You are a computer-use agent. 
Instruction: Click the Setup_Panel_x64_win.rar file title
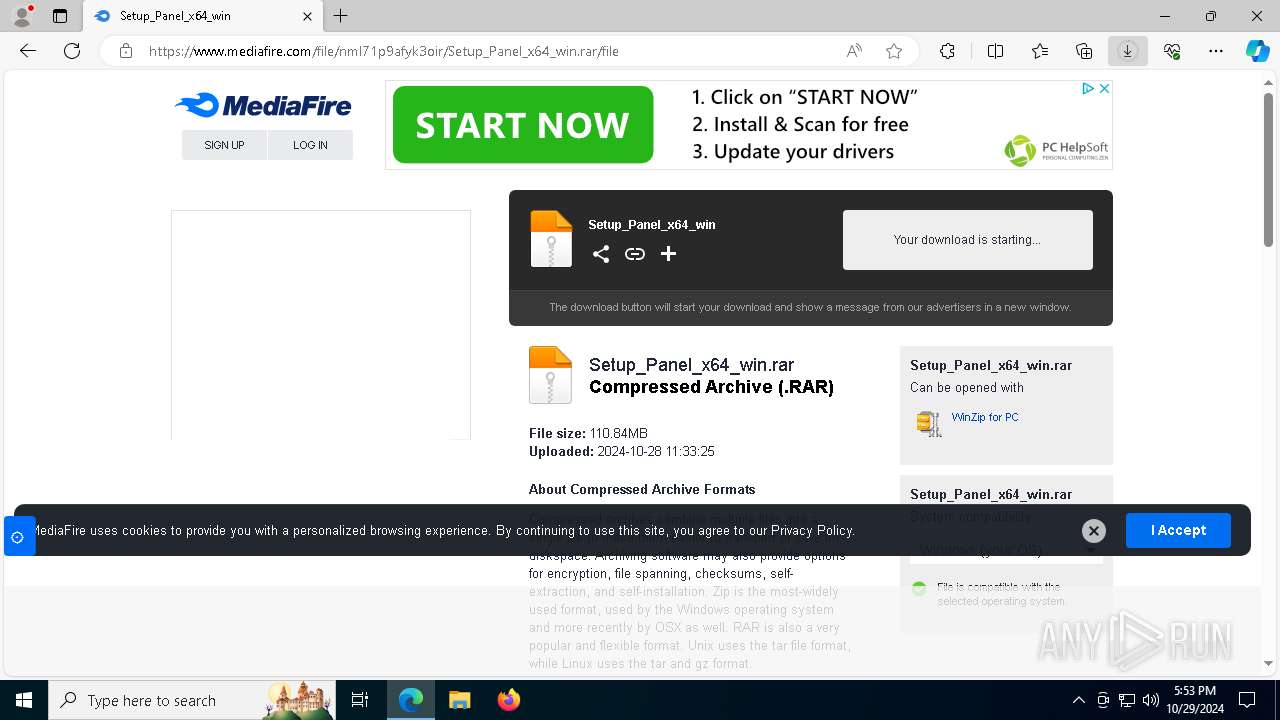(x=692, y=365)
